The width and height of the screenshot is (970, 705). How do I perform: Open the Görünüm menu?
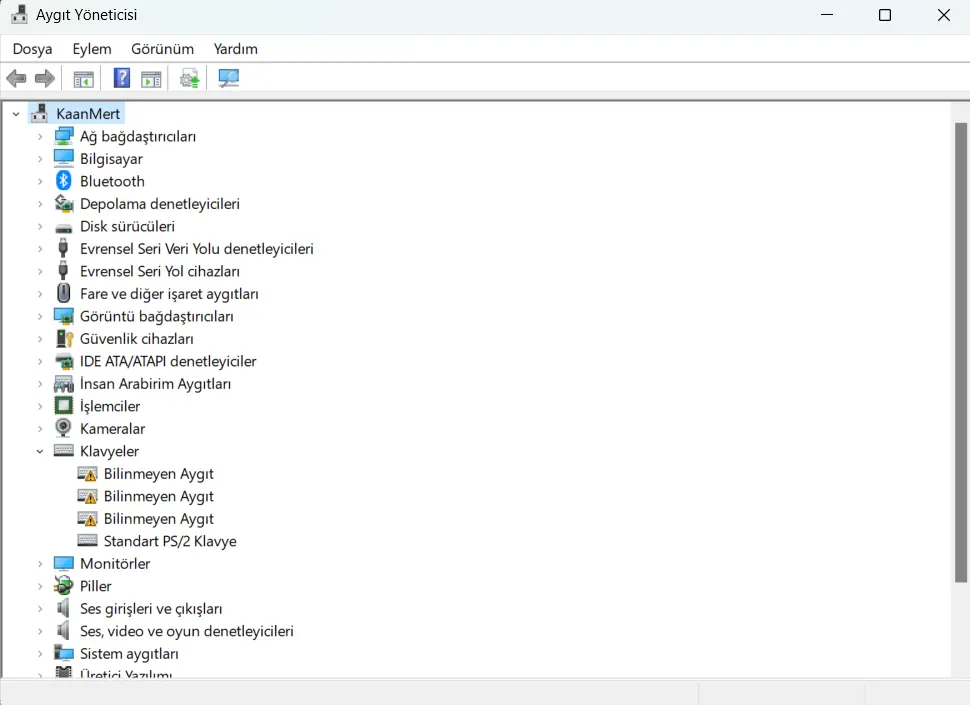click(162, 49)
